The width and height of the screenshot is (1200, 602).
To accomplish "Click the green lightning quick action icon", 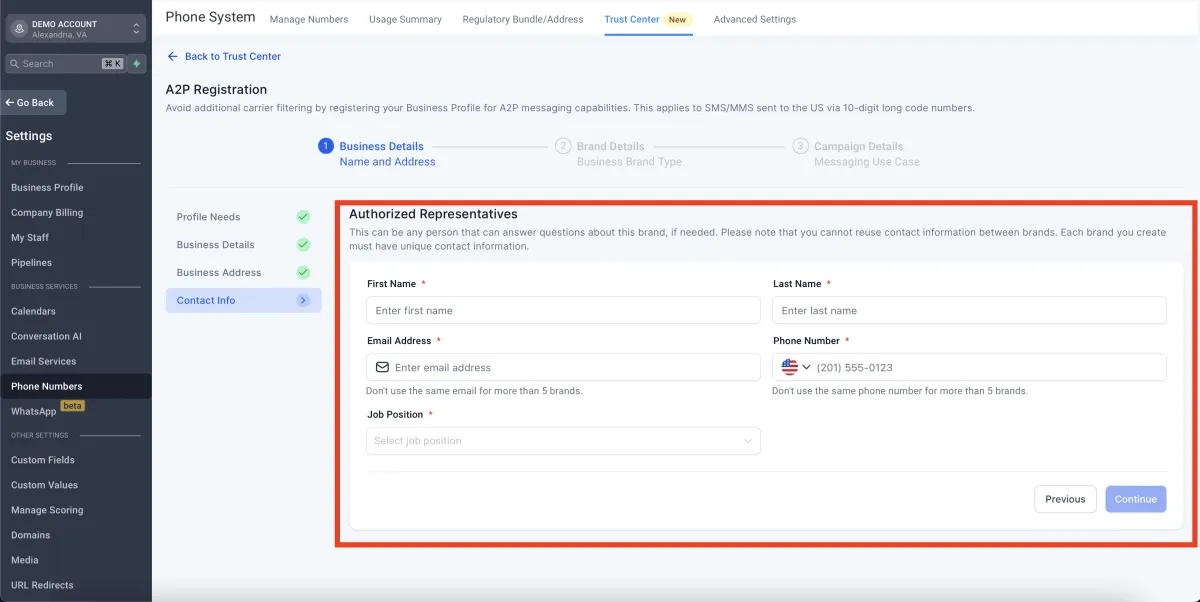I will pos(137,63).
